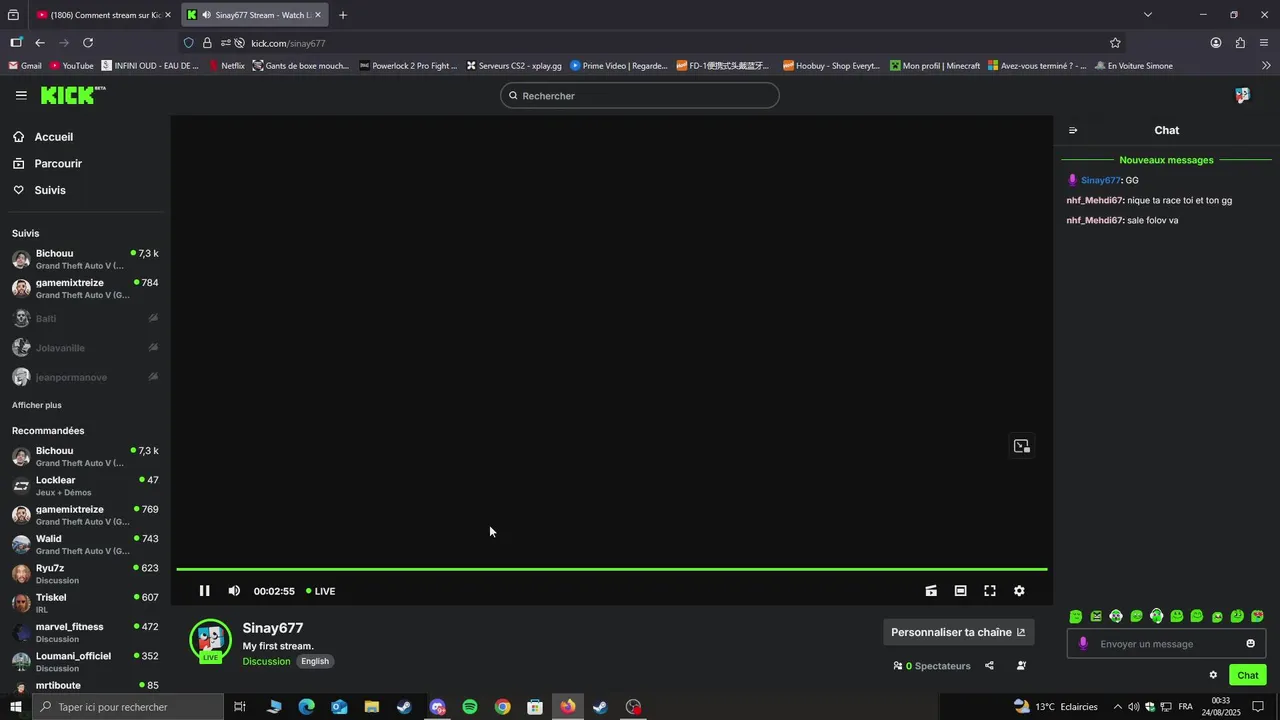This screenshot has height=720, width=1280.
Task: Open Loumani_officiel recommended channel
Action: pyautogui.click(x=85, y=662)
